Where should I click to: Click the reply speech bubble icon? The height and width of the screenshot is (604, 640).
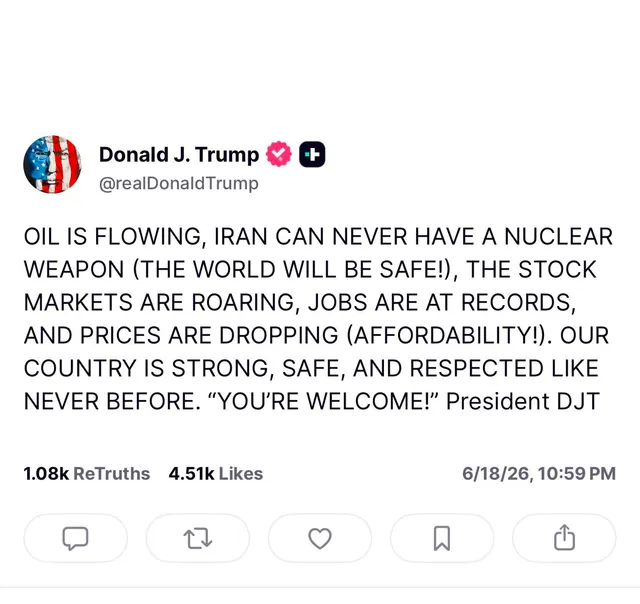76,538
